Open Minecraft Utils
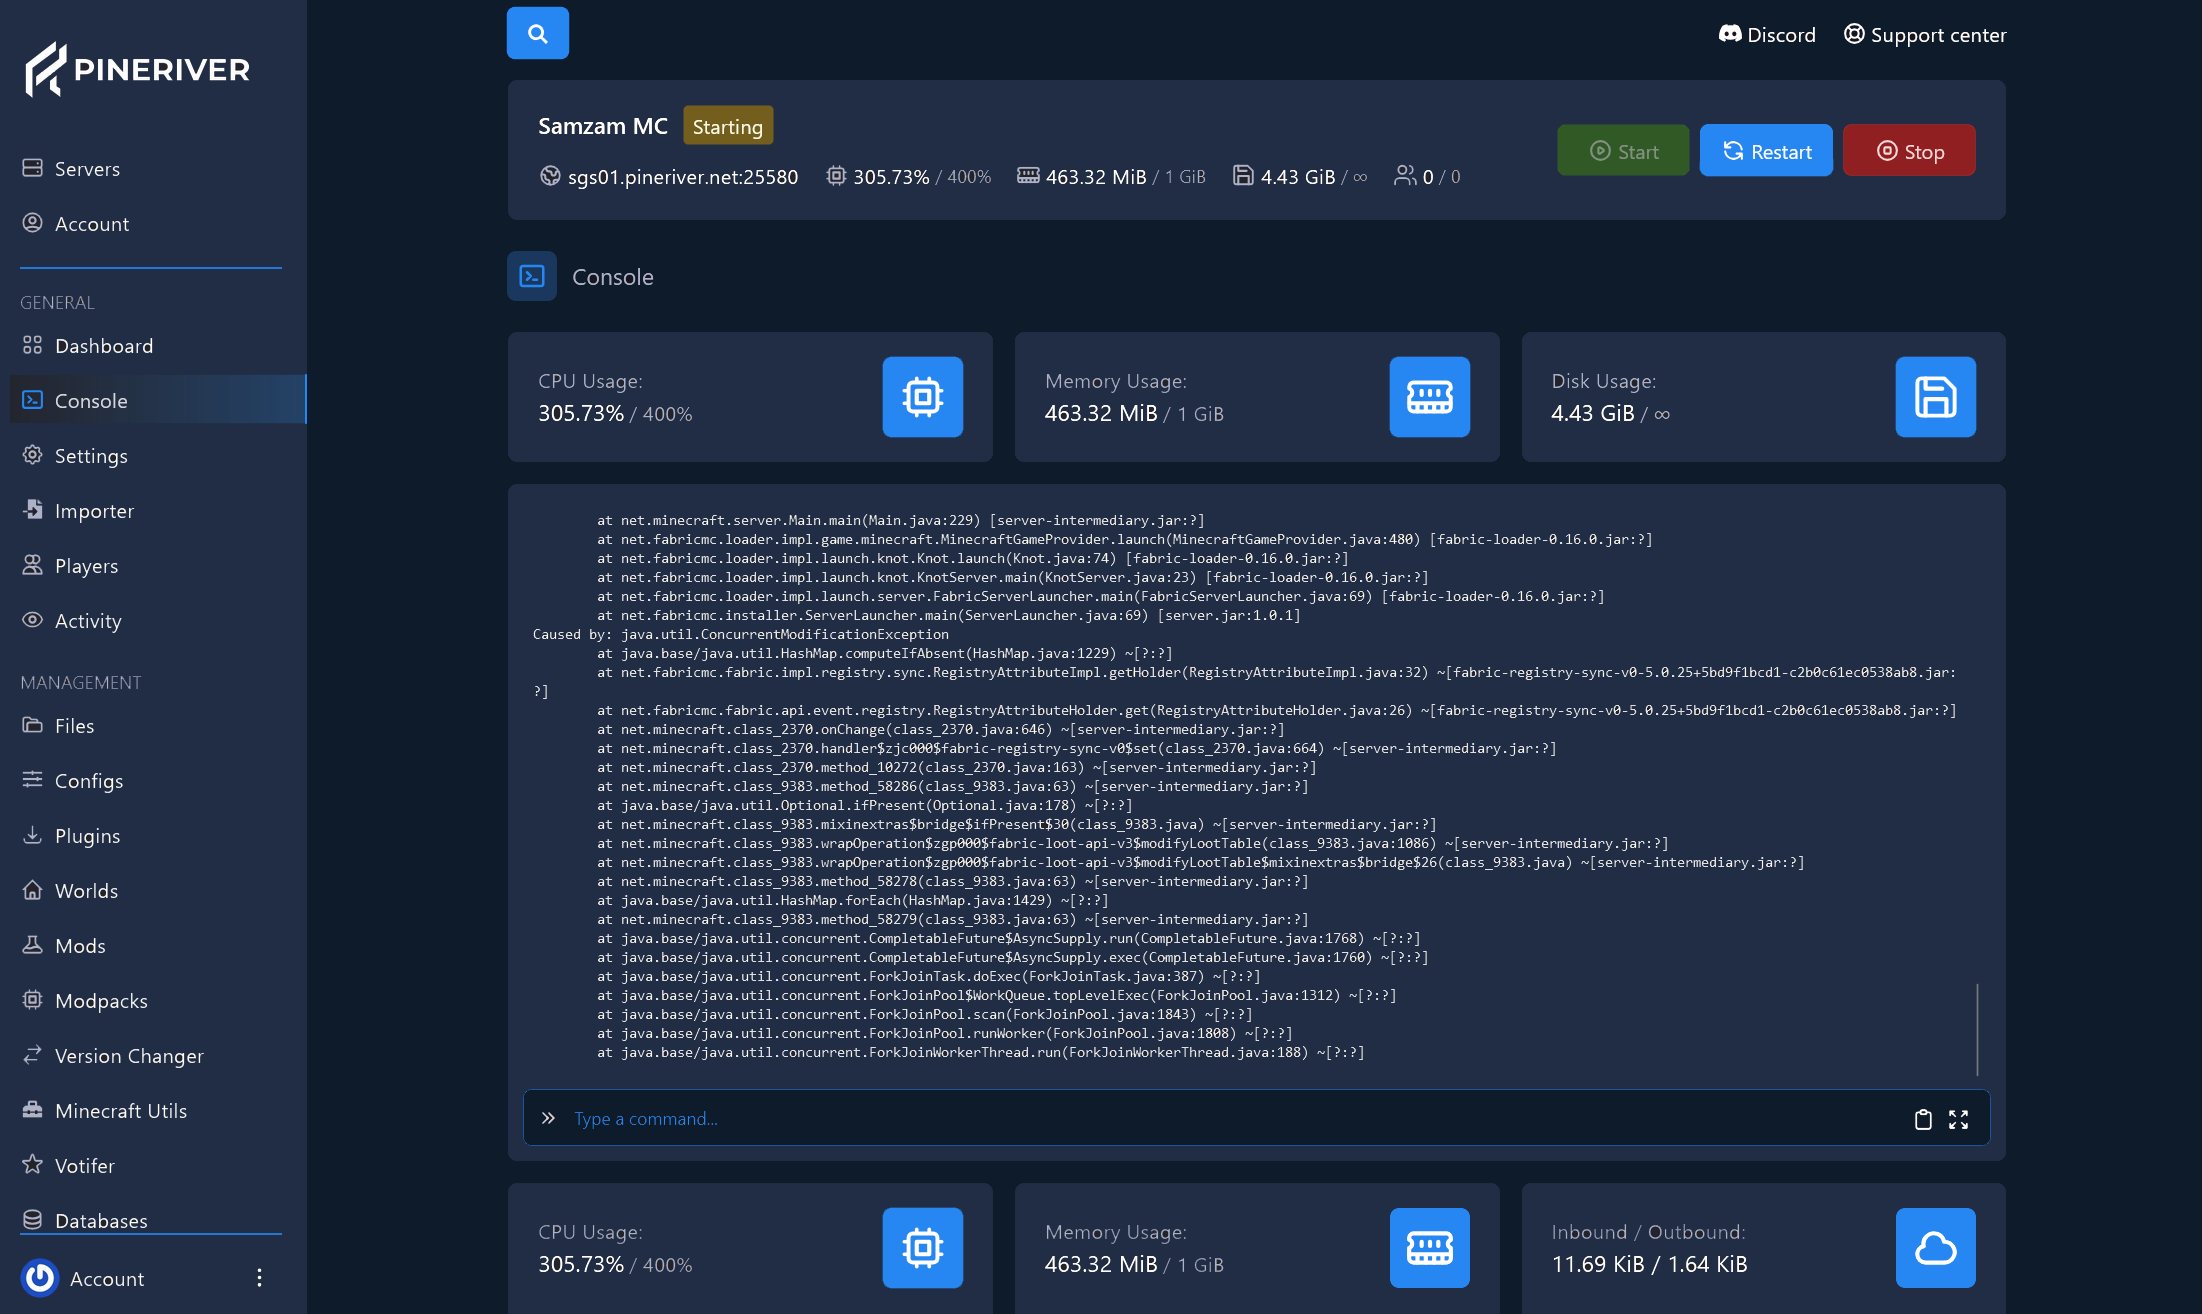This screenshot has height=1314, width=2202. click(x=121, y=1111)
